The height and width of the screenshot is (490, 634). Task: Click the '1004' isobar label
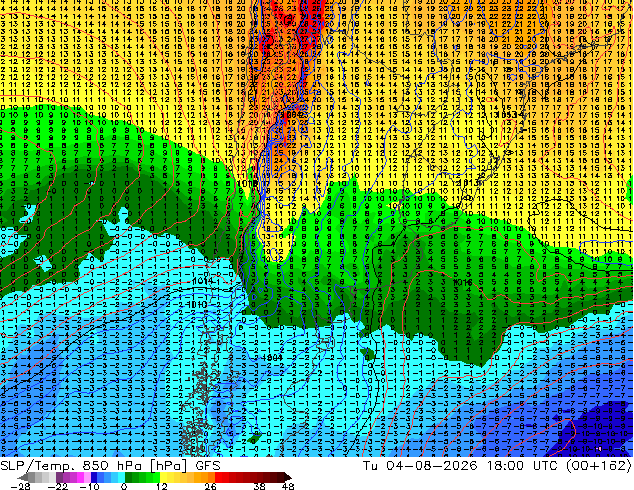click(x=272, y=357)
